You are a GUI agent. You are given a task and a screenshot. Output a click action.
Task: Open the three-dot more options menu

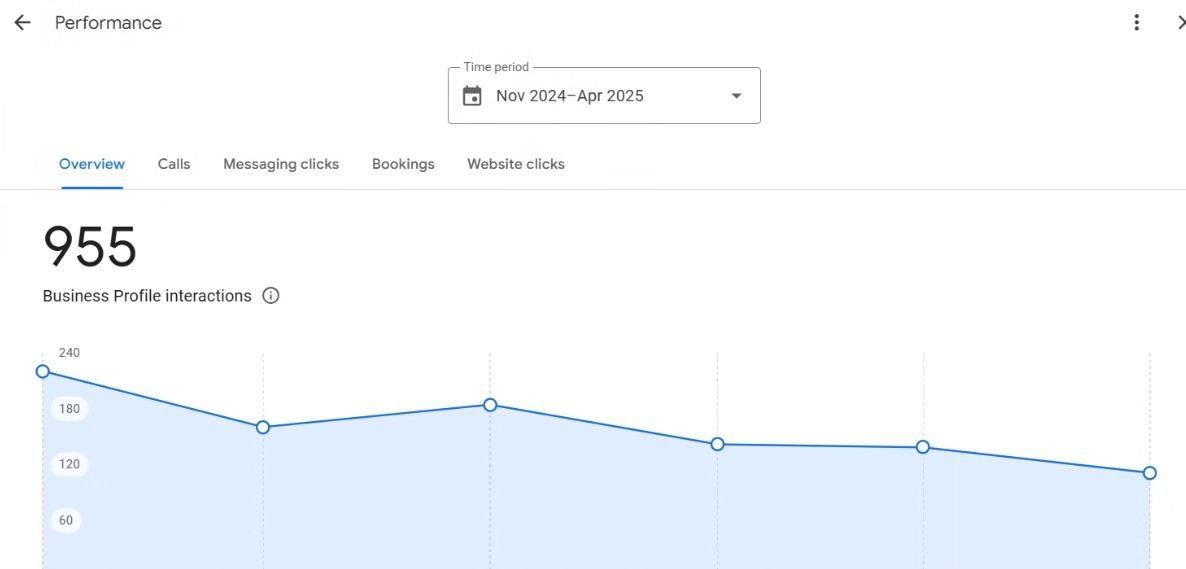(1136, 23)
